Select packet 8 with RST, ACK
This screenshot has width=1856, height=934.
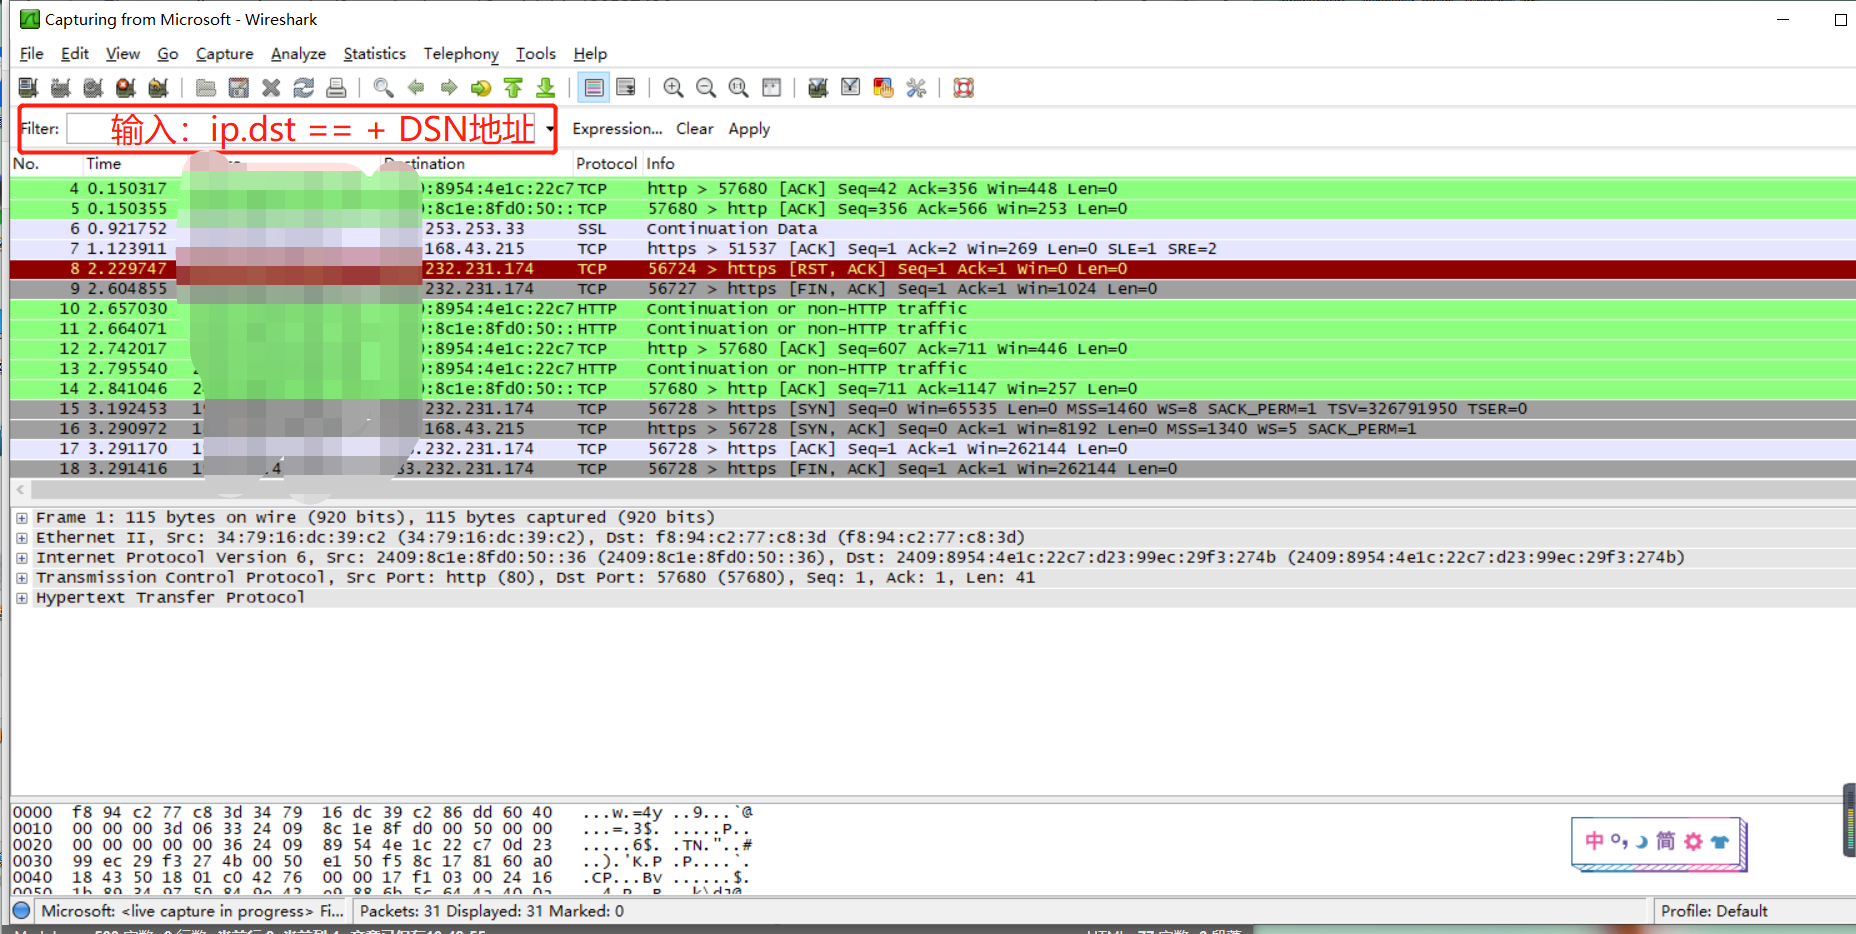coord(932,269)
